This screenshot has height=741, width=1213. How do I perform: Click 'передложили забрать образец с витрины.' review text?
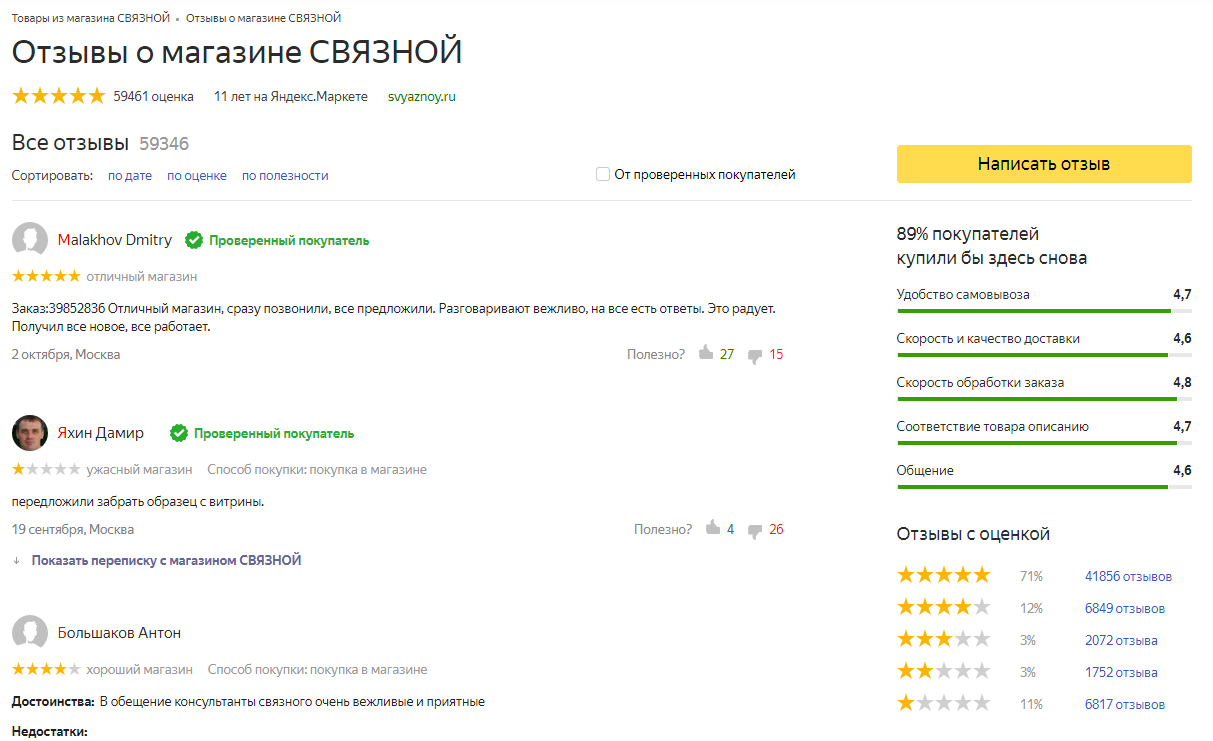(x=138, y=501)
